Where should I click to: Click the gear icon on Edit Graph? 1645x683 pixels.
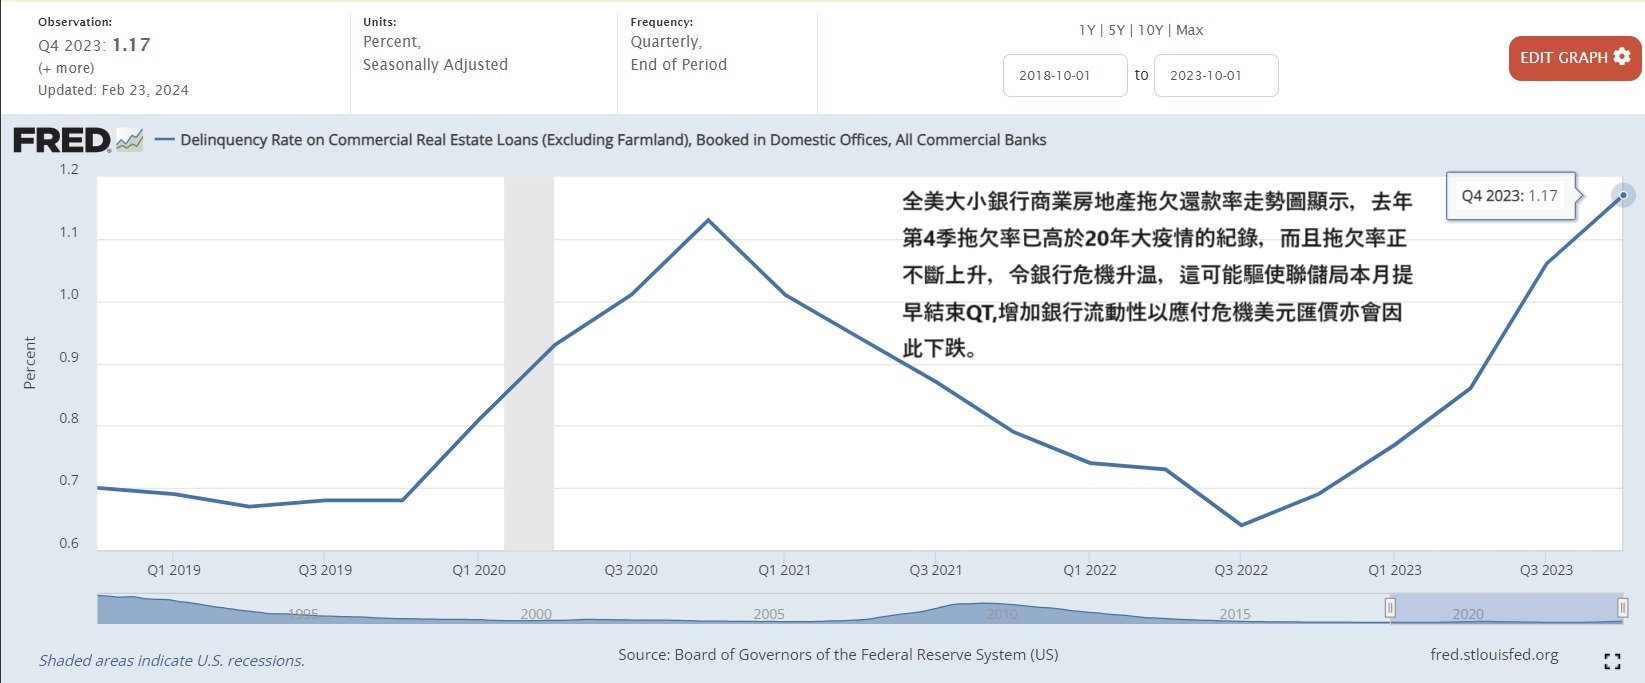[x=1622, y=57]
